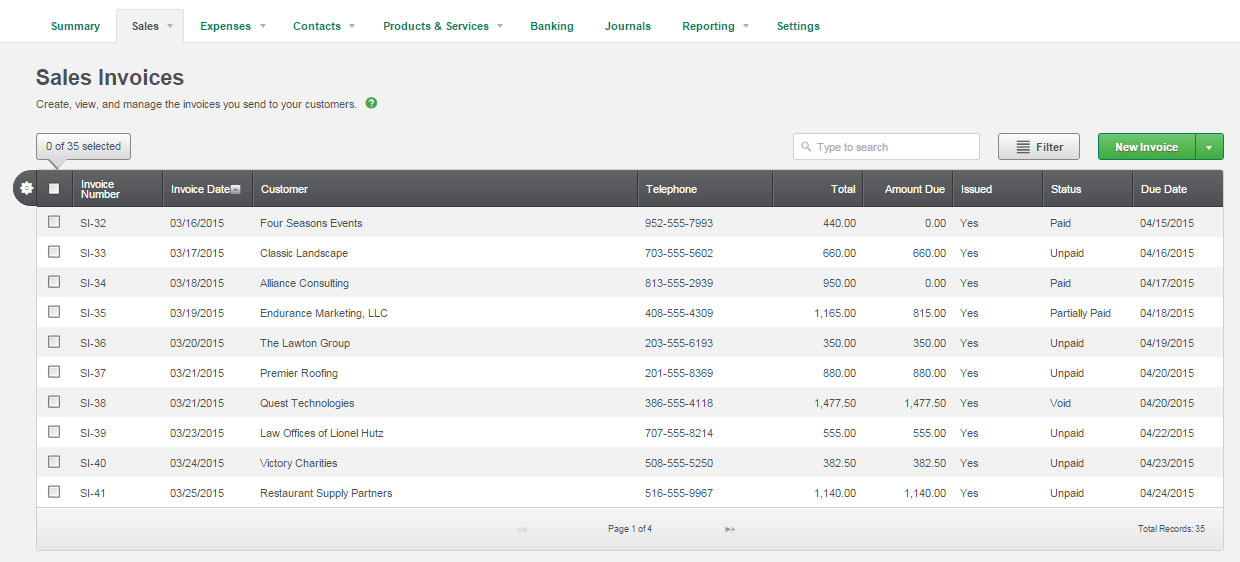Click the Filter button
The image size is (1240, 562).
click(x=1038, y=147)
